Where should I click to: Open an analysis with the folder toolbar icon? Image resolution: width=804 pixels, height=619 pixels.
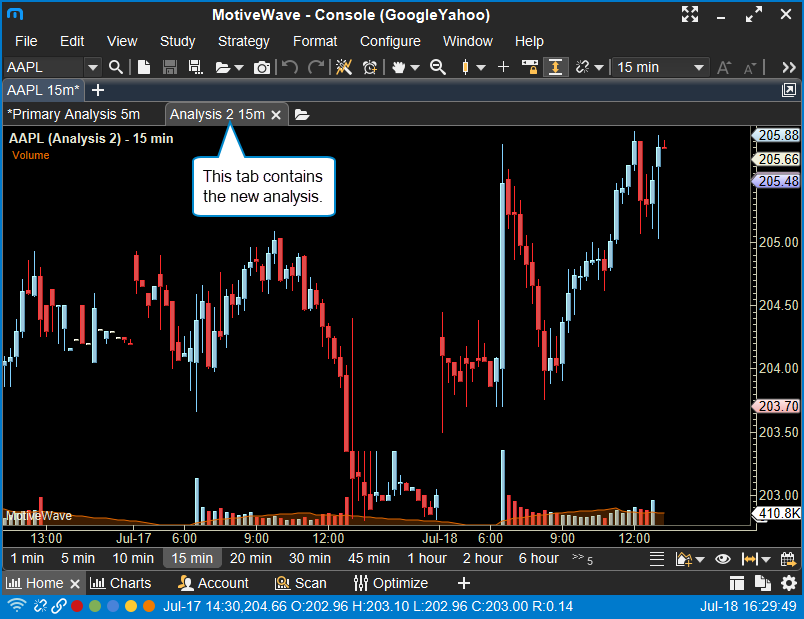point(223,68)
